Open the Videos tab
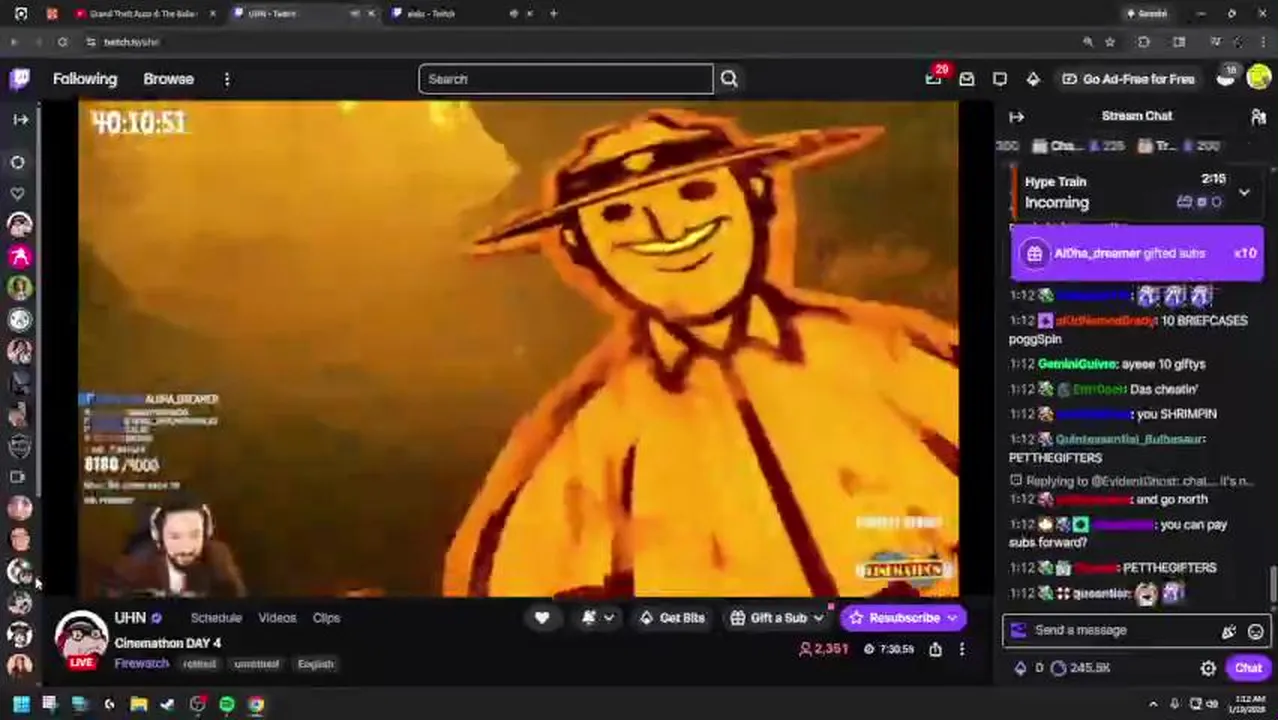Image resolution: width=1278 pixels, height=720 pixels. [x=277, y=618]
